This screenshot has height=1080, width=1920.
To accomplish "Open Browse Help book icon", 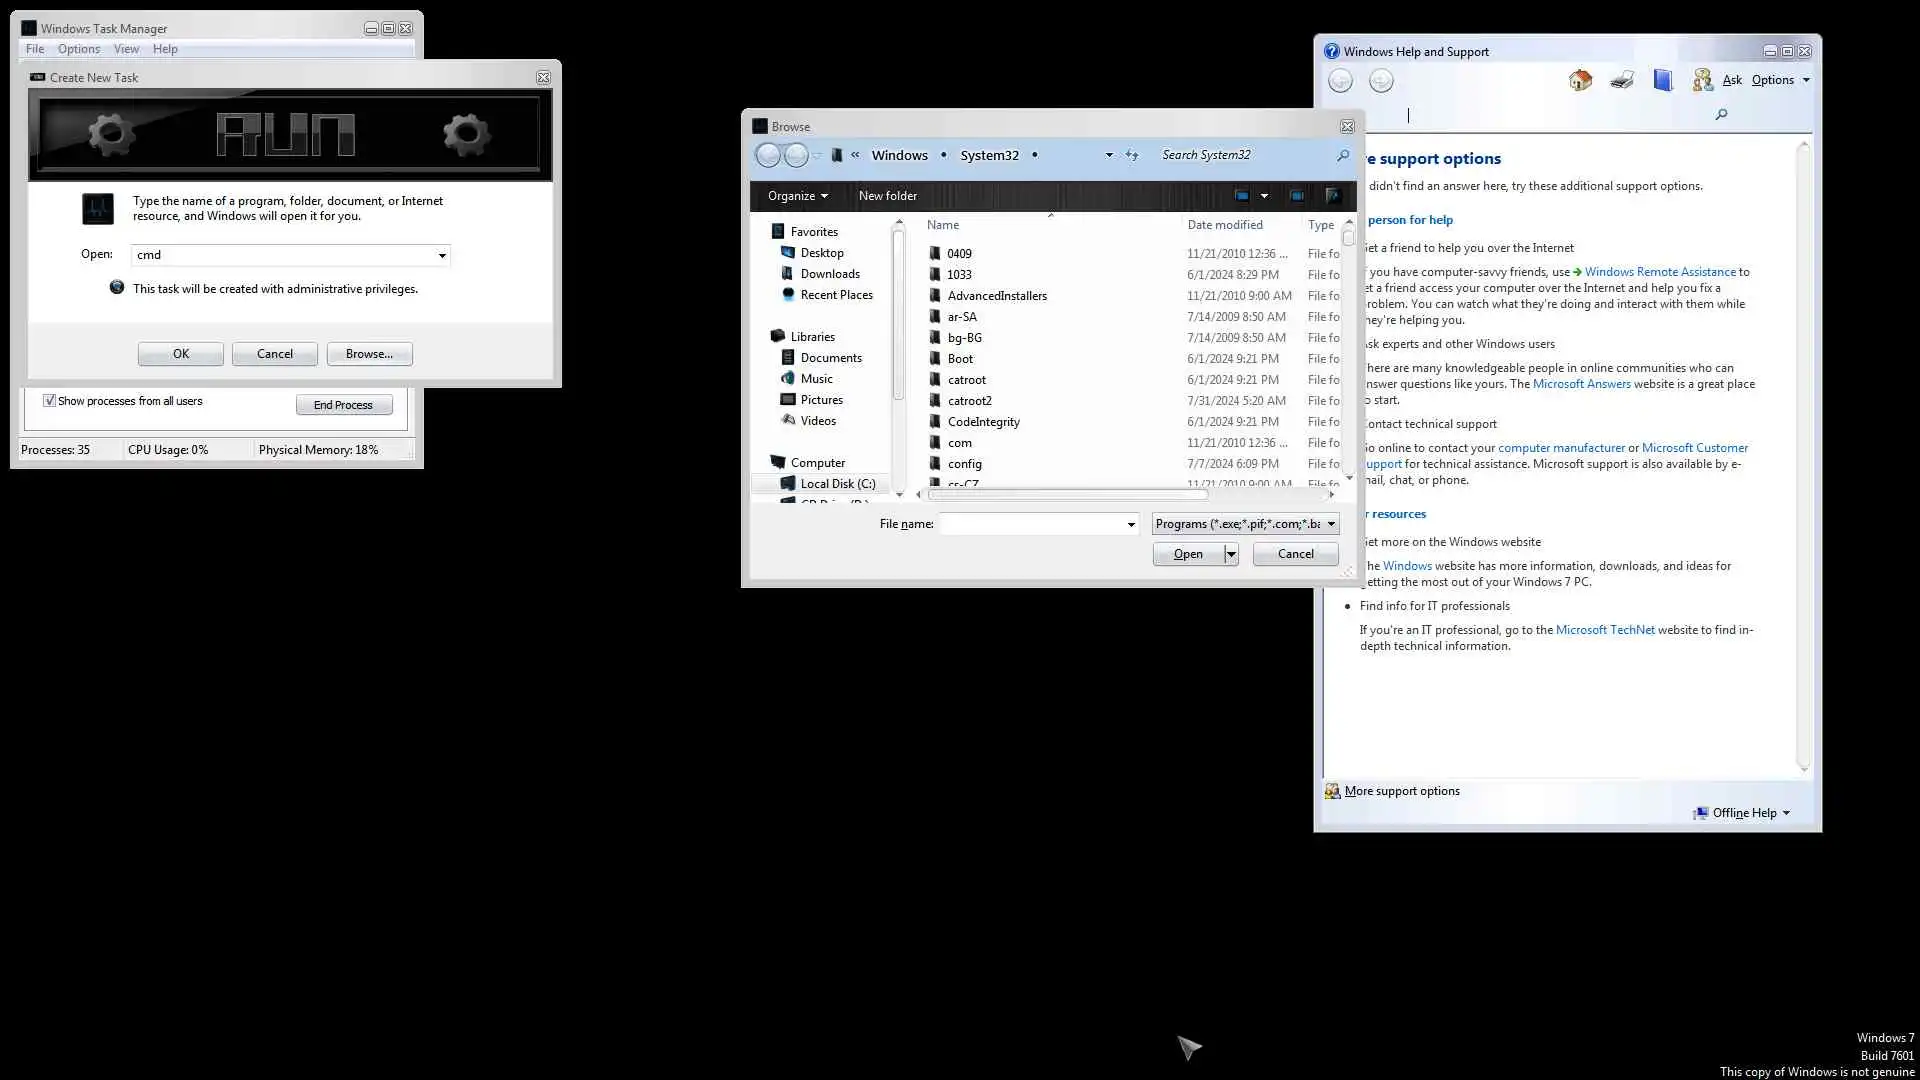I will 1662,80.
